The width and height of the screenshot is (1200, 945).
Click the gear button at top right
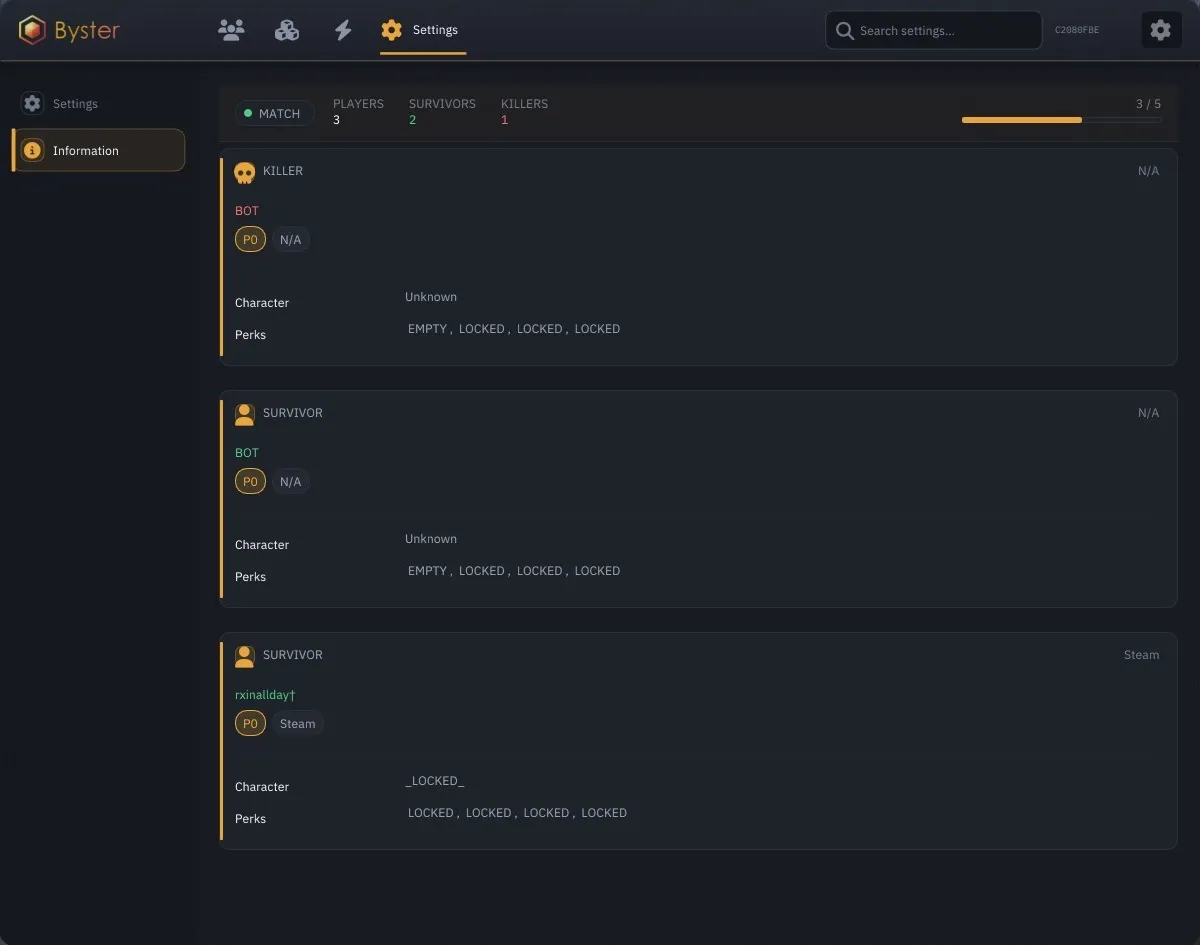tap(1160, 30)
